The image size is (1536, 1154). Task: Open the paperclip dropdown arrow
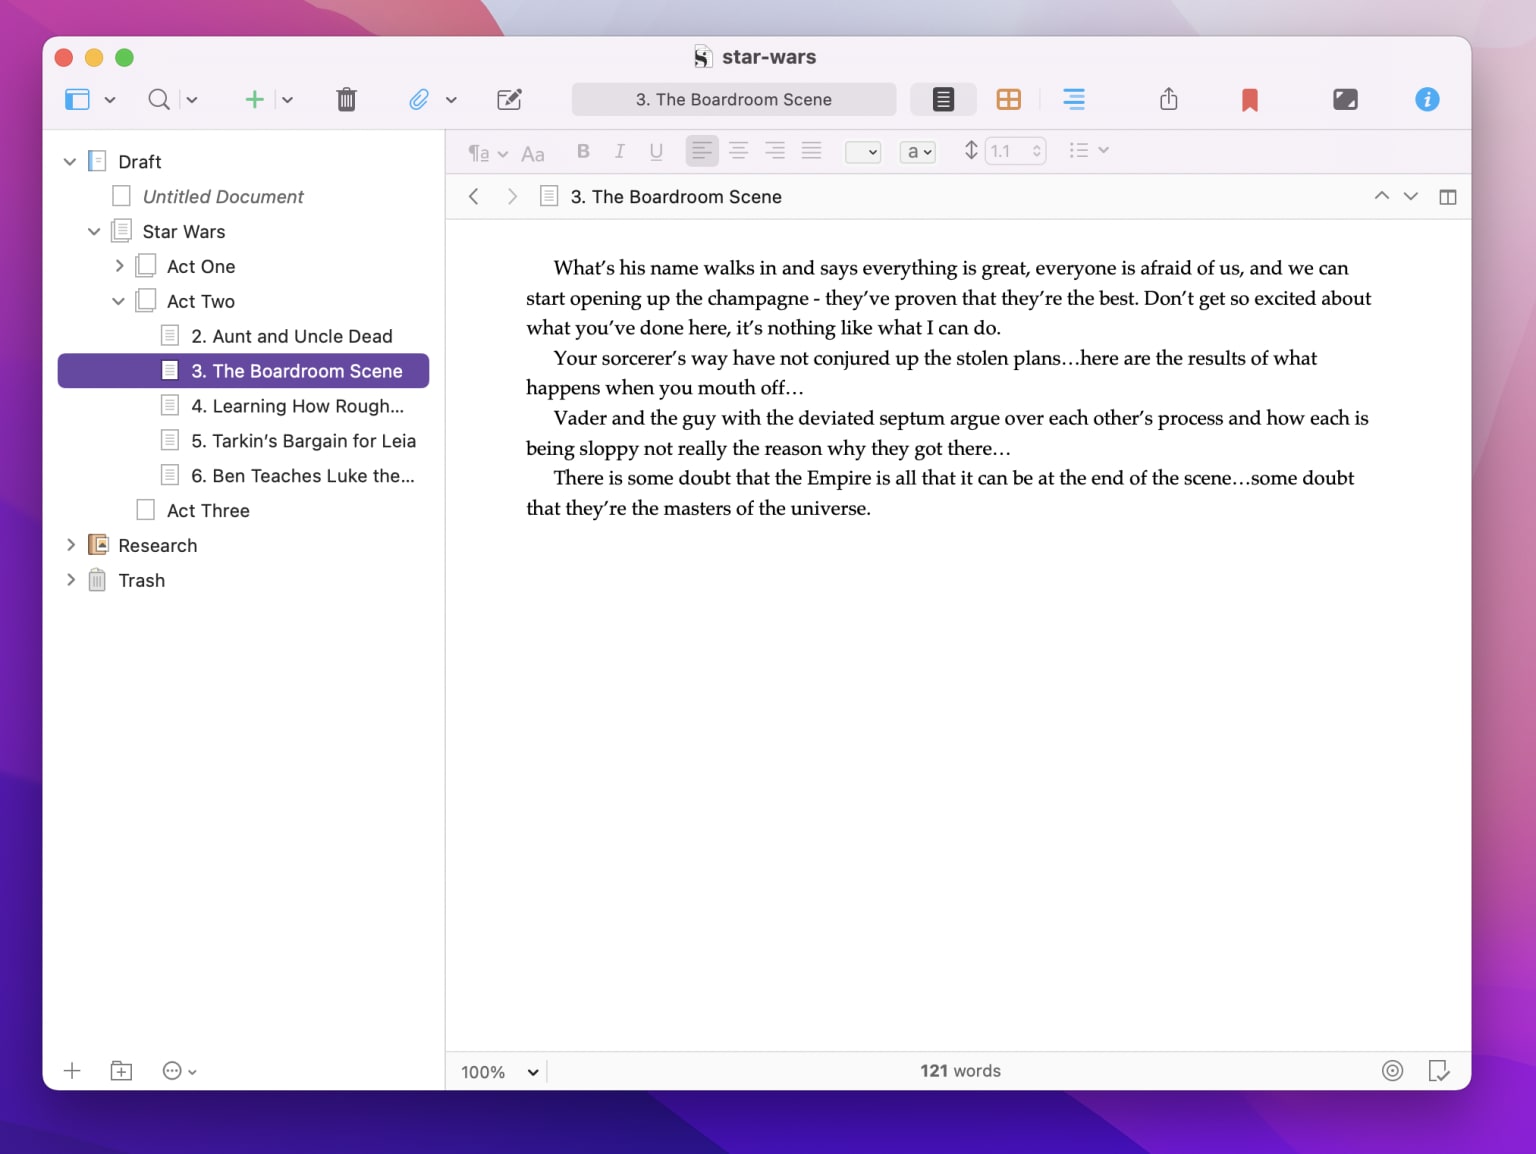[x=451, y=100]
